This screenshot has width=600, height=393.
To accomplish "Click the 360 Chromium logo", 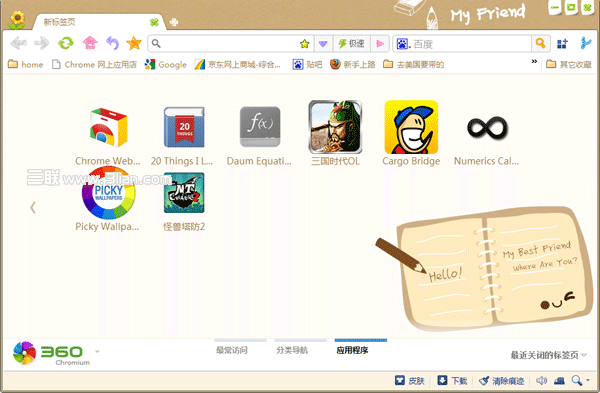I will [51, 352].
